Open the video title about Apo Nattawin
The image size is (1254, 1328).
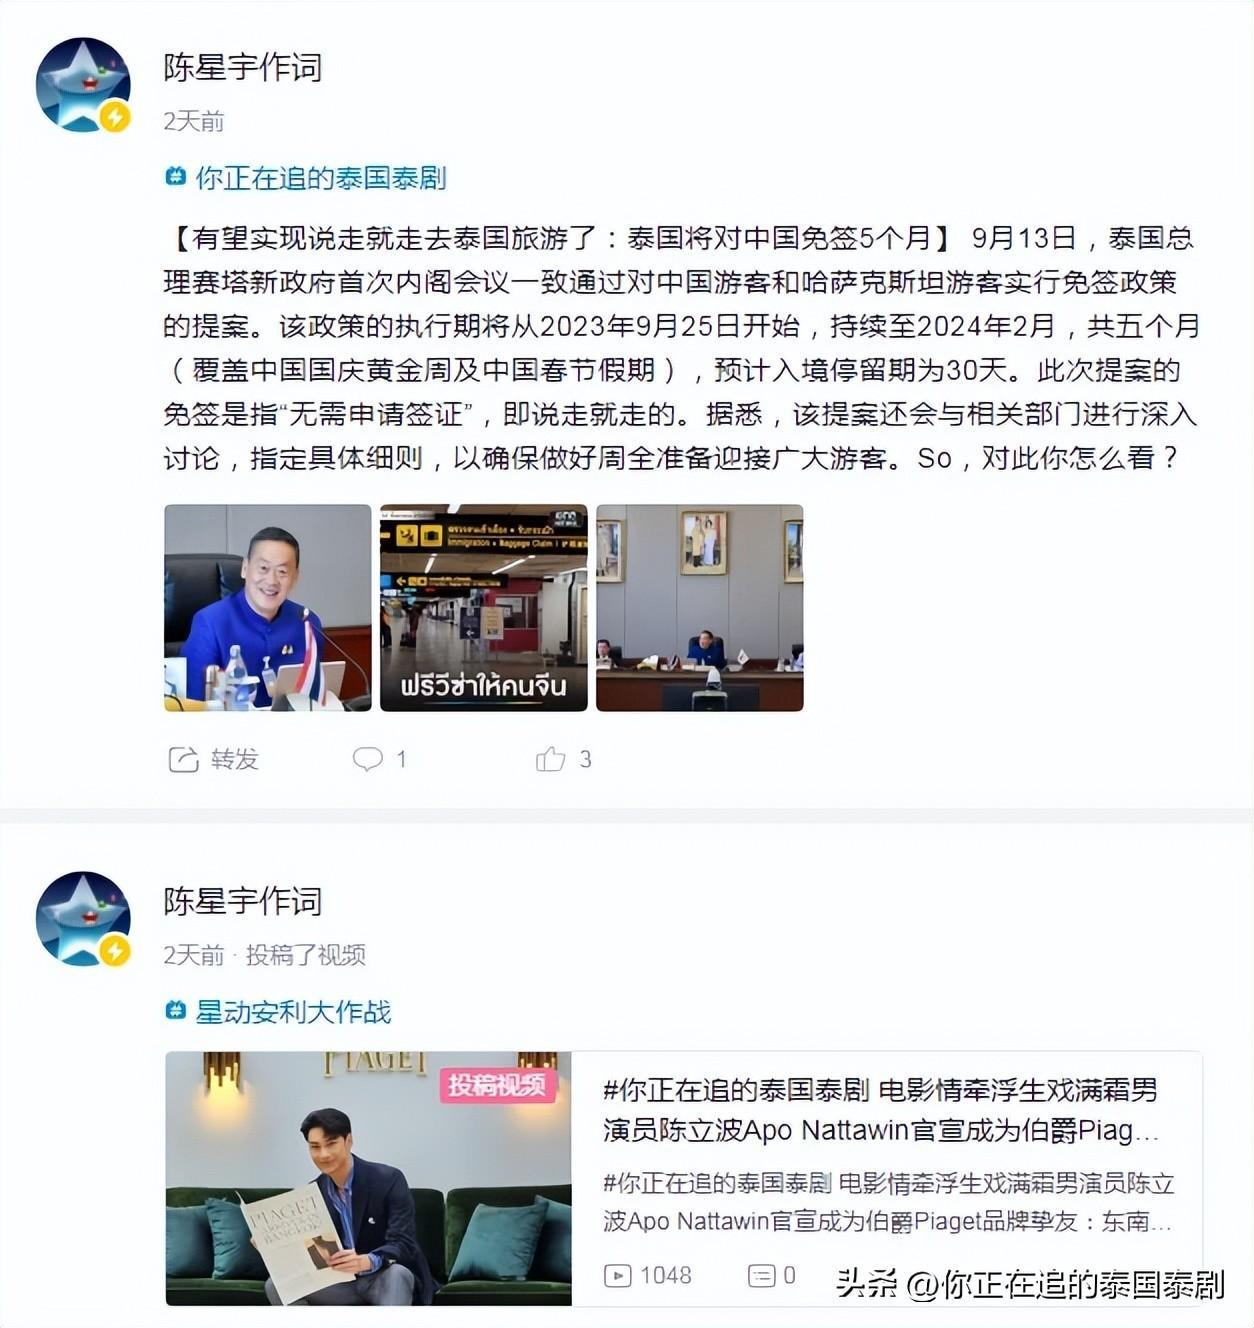tap(880, 1110)
